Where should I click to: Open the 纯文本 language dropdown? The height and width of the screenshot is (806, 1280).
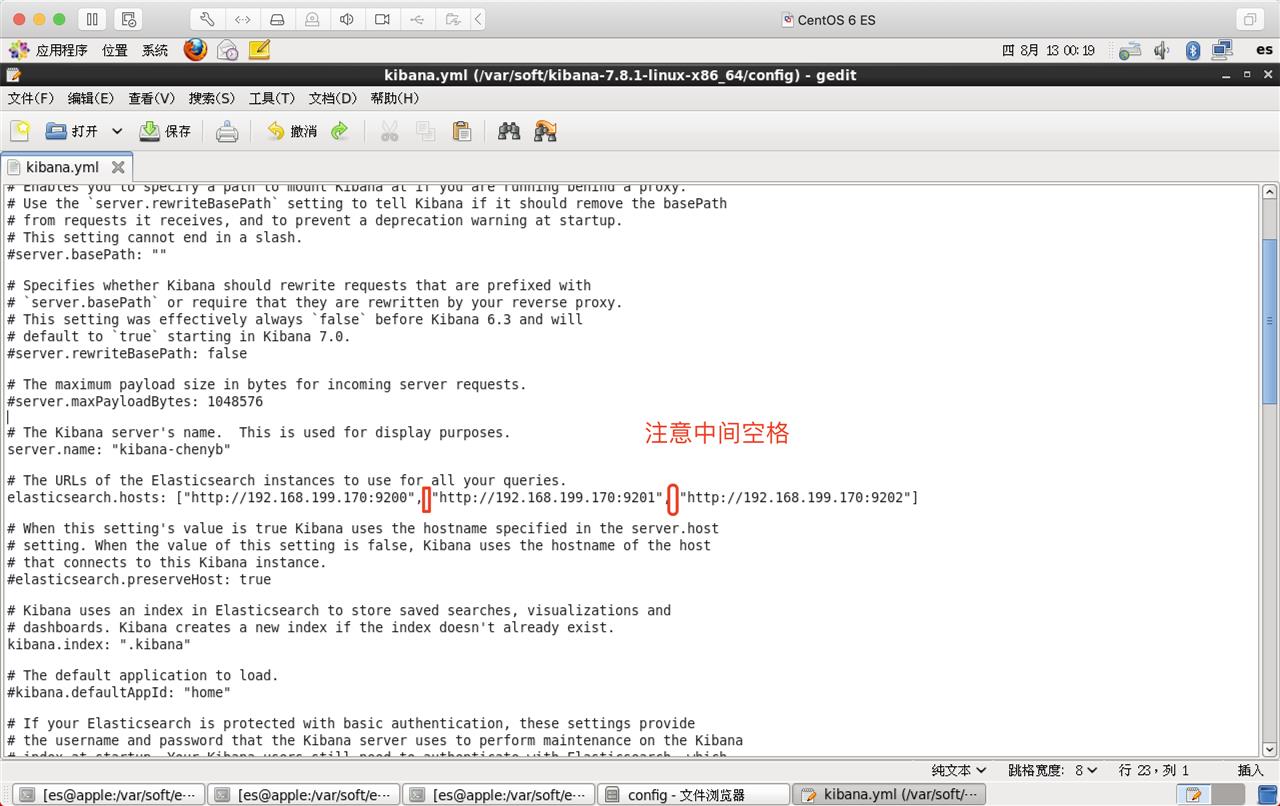click(959, 770)
